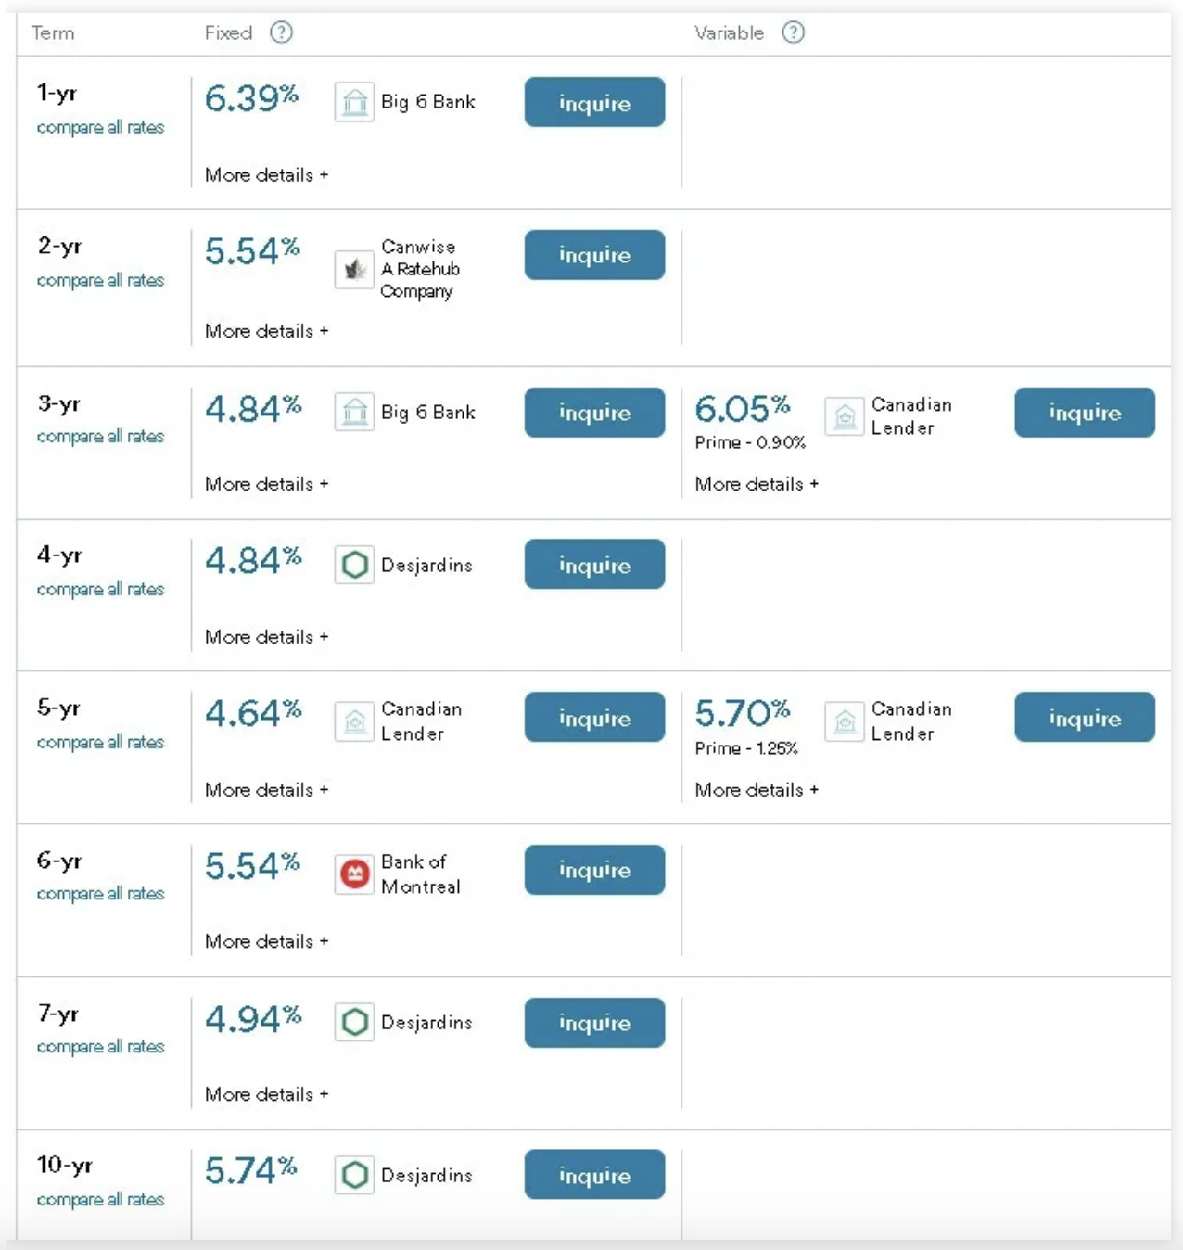
Task: Open compare all rates for 5-yr term
Action: pyautogui.click(x=100, y=742)
